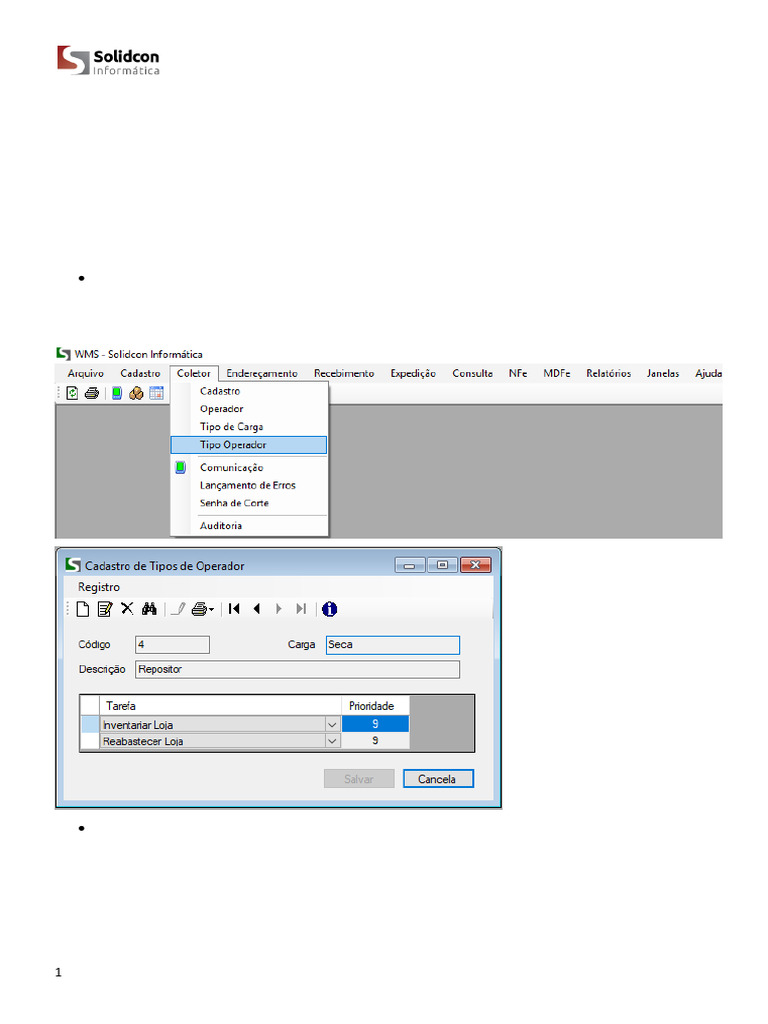The height and width of the screenshot is (1024, 768).
Task: Create a new record with blank page icon
Action: pyautogui.click(x=83, y=609)
